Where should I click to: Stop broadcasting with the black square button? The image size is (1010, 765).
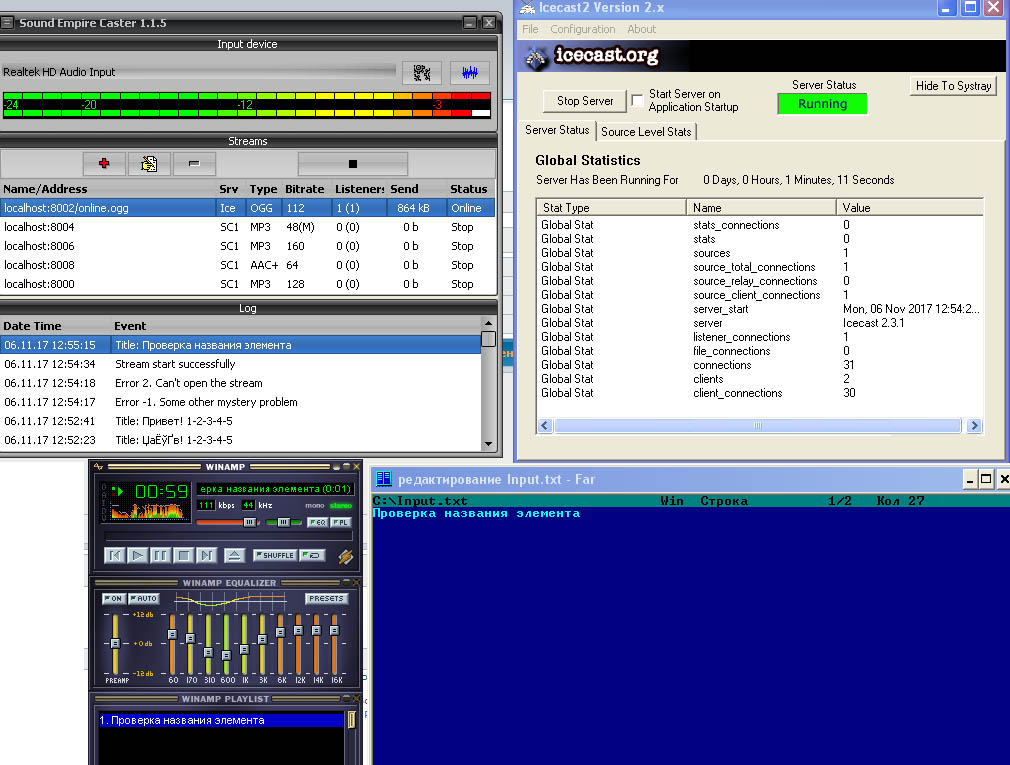point(352,164)
